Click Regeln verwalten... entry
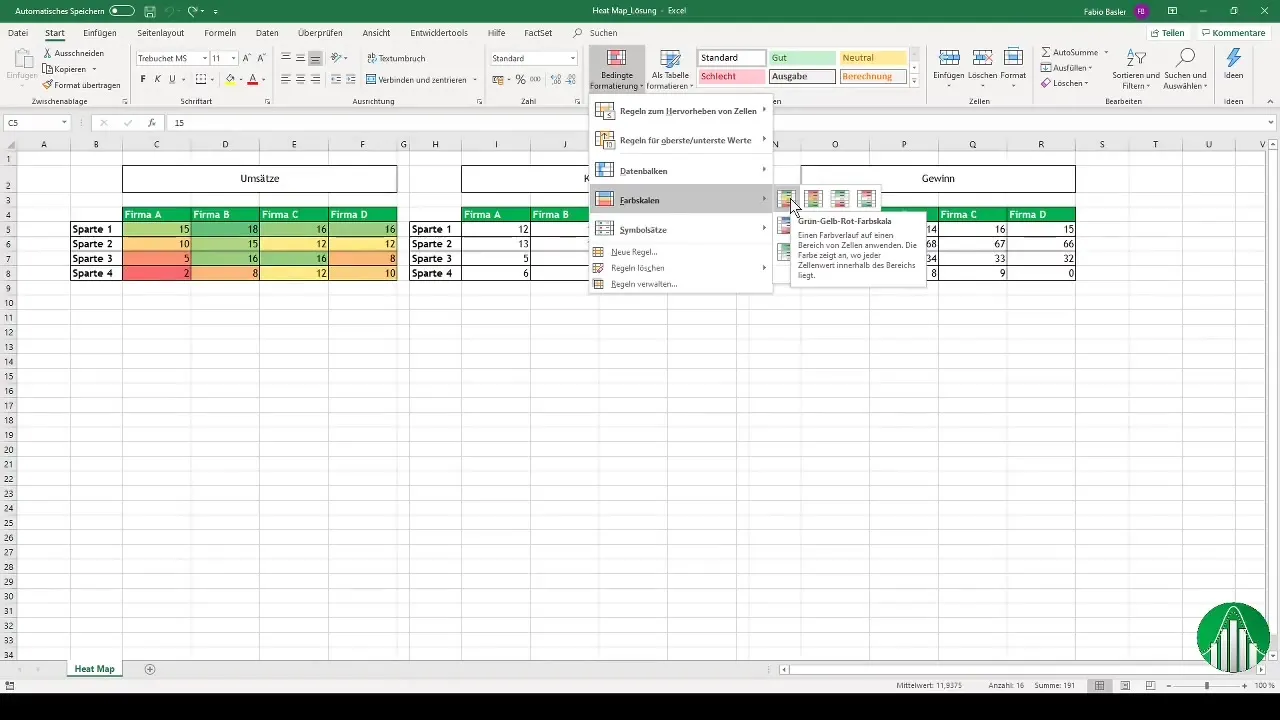Screen dimensions: 1280x720 pyautogui.click(x=680, y=284)
